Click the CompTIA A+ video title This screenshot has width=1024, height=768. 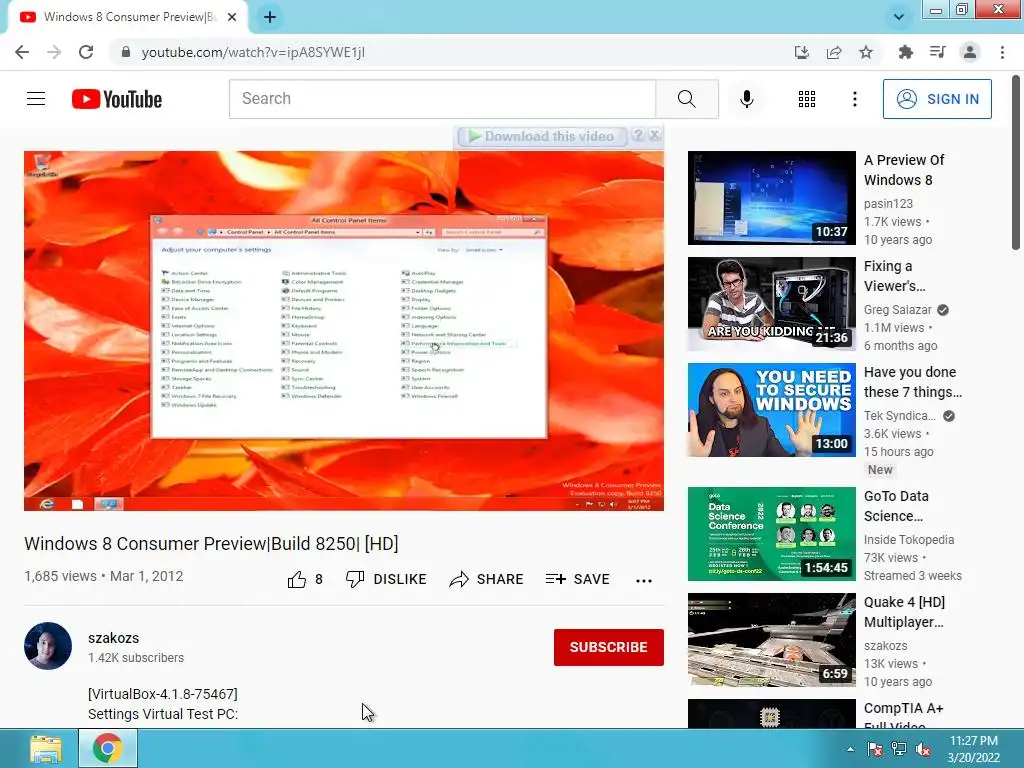coord(904,716)
